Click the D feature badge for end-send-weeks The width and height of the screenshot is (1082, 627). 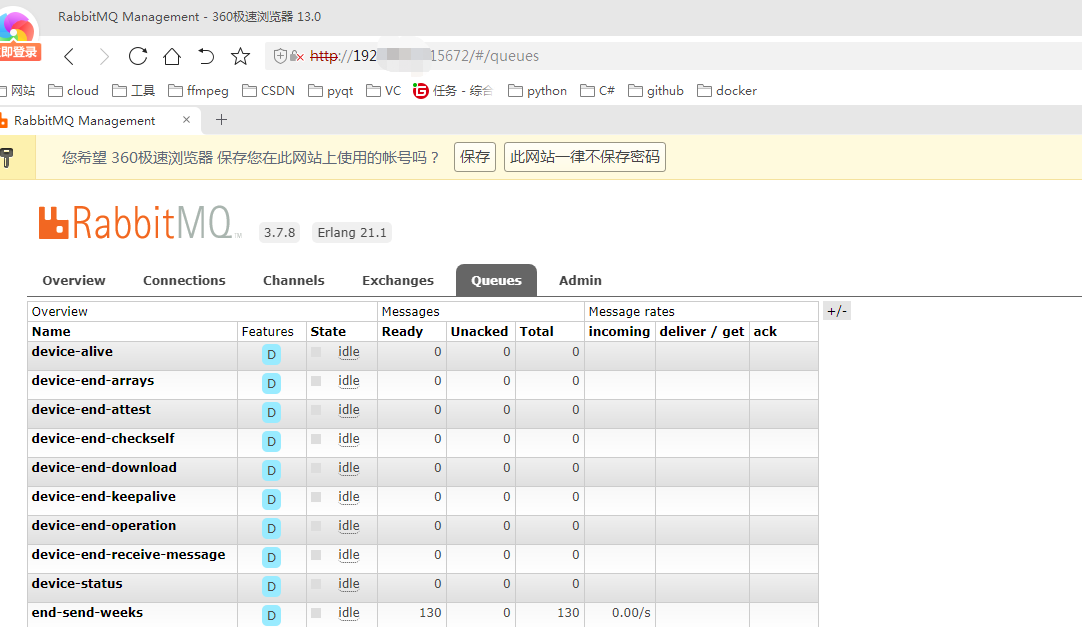(271, 616)
